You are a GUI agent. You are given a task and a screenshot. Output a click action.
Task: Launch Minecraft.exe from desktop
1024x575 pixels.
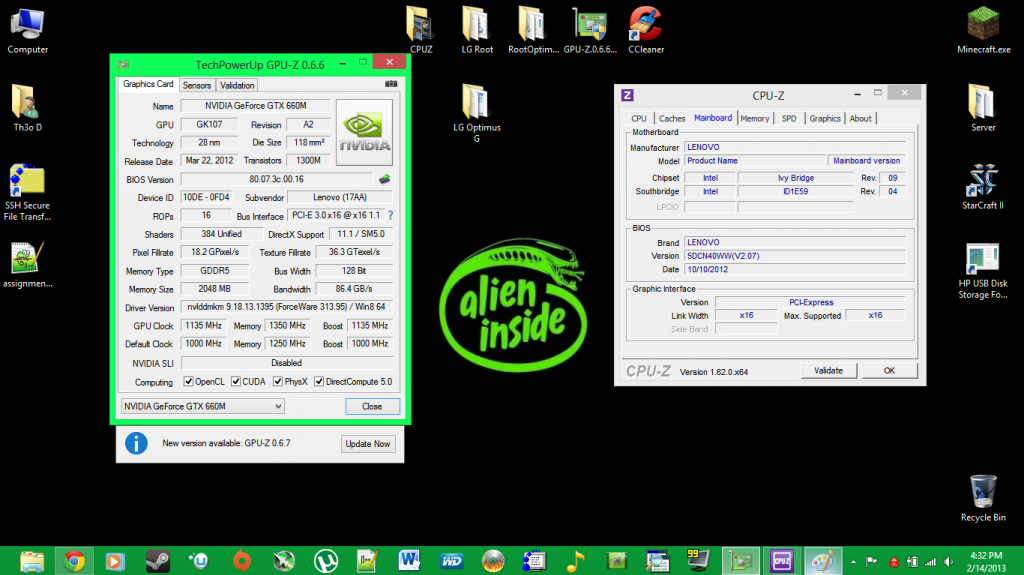[x=983, y=31]
